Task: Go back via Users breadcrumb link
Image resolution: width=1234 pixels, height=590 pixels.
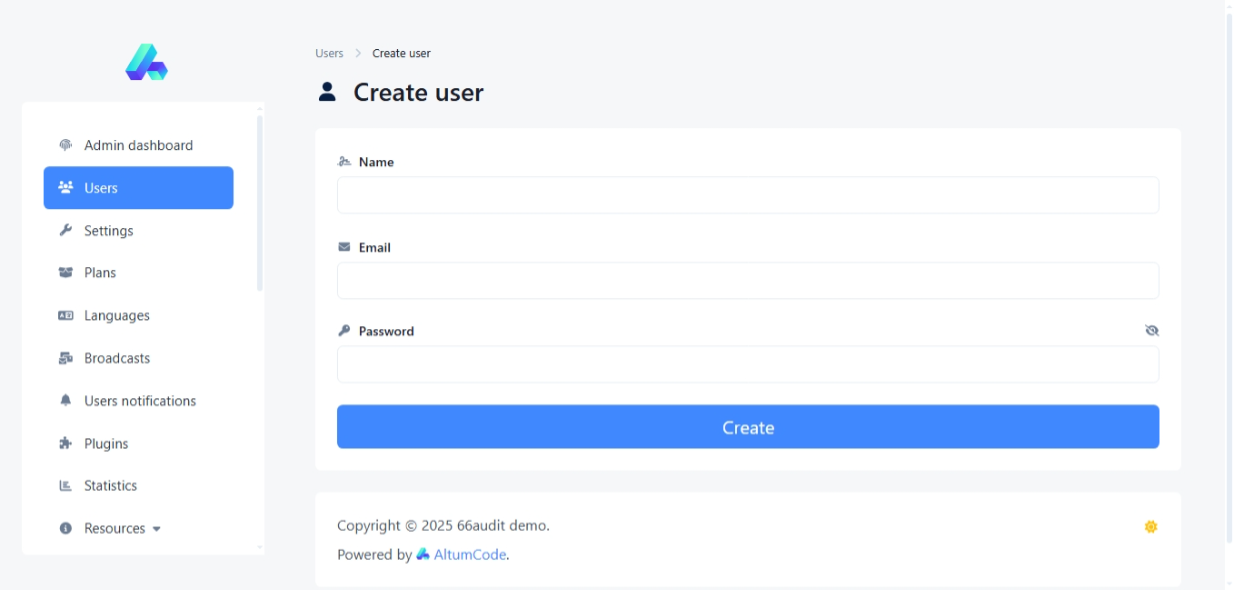Action: point(329,53)
